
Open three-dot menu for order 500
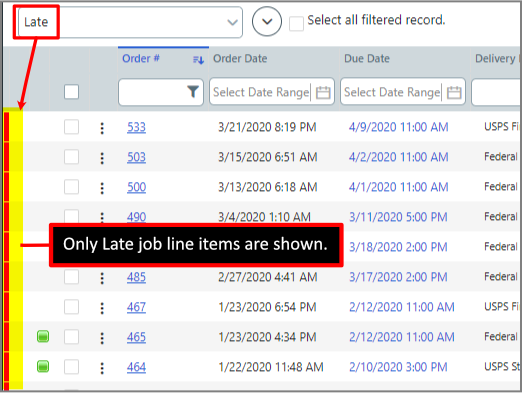(102, 188)
